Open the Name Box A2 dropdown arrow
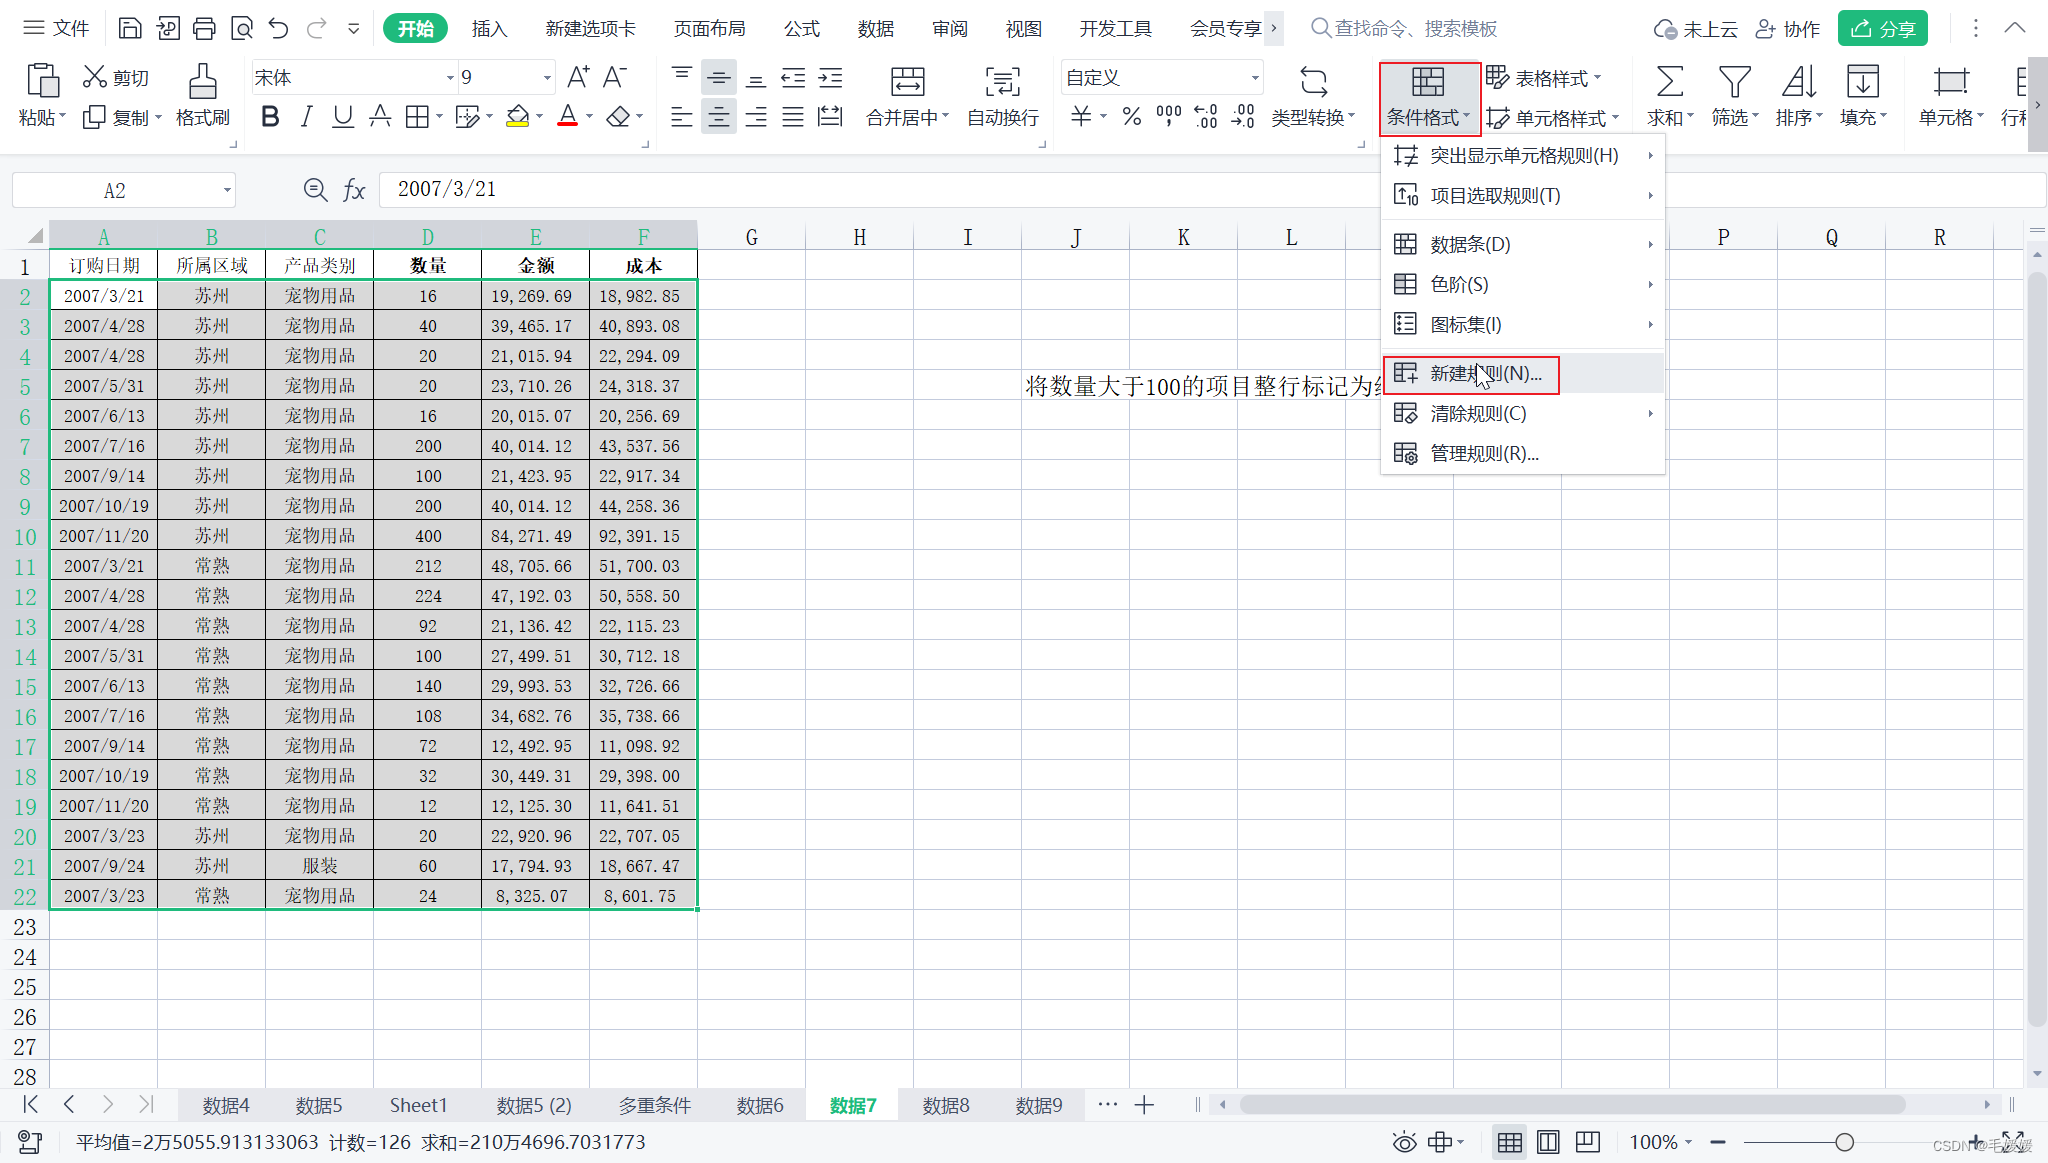The width and height of the screenshot is (2048, 1163). tap(227, 190)
